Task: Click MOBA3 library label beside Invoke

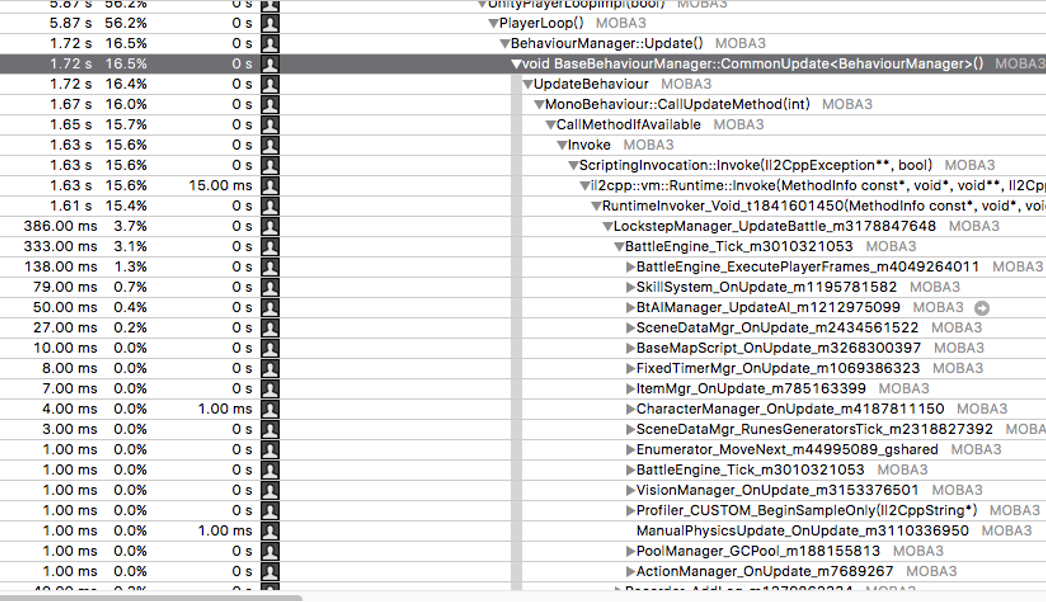Action: (x=648, y=145)
